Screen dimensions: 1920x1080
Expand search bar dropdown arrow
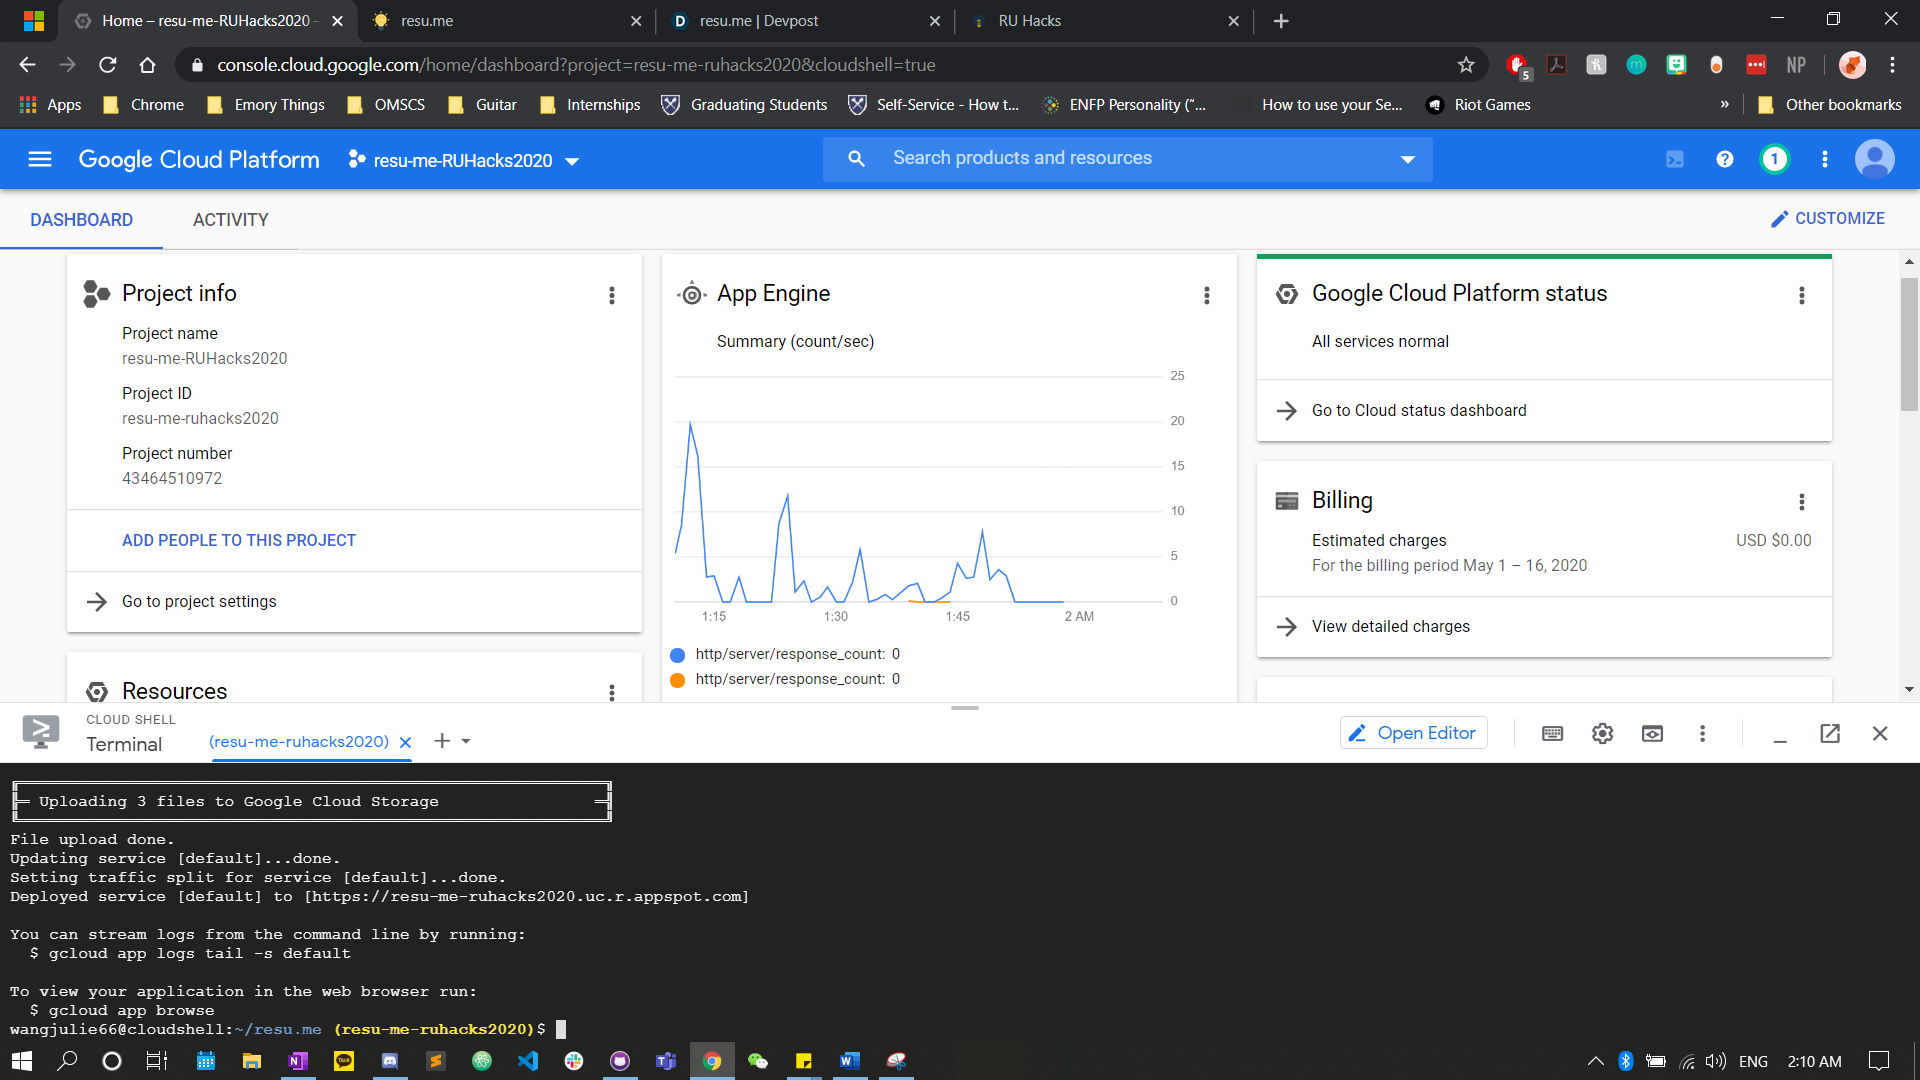point(1408,159)
